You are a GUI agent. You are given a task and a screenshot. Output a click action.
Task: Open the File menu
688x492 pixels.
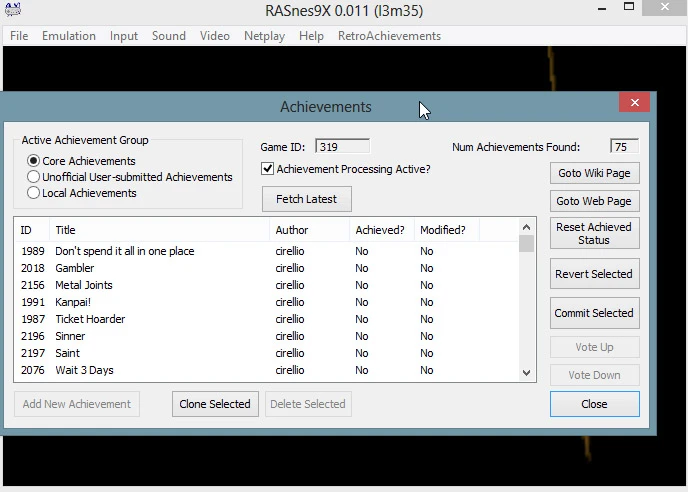tap(19, 36)
